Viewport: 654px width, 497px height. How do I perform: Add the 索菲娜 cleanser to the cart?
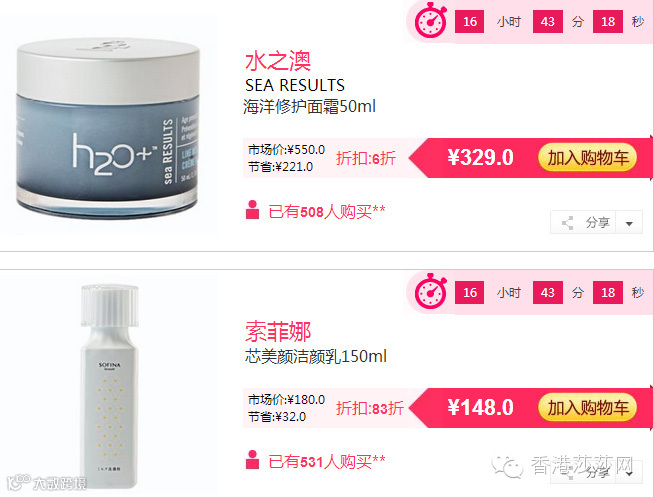pyautogui.click(x=587, y=407)
